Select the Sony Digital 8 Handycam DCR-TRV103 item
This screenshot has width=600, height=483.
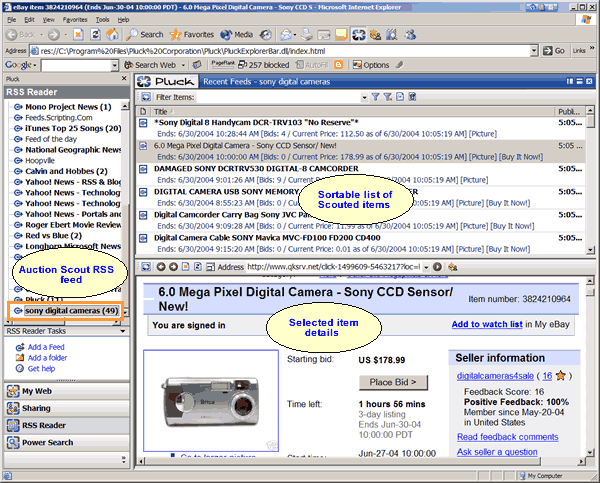click(x=360, y=128)
